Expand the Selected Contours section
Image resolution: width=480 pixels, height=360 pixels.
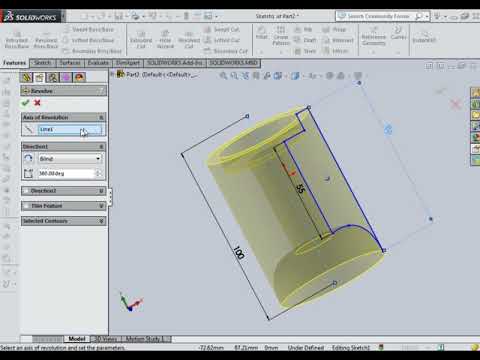(101, 221)
